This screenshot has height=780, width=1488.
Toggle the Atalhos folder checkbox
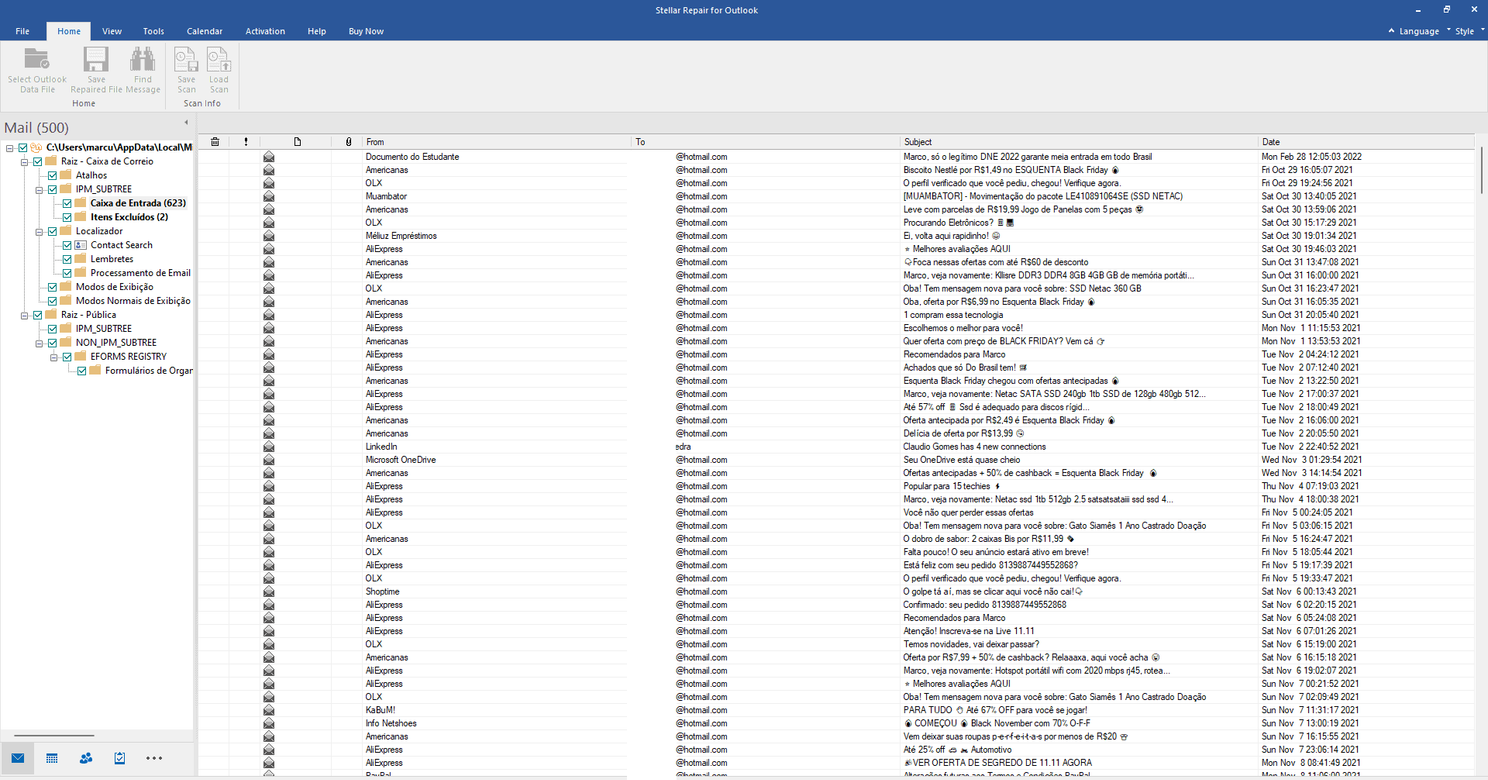(53, 175)
